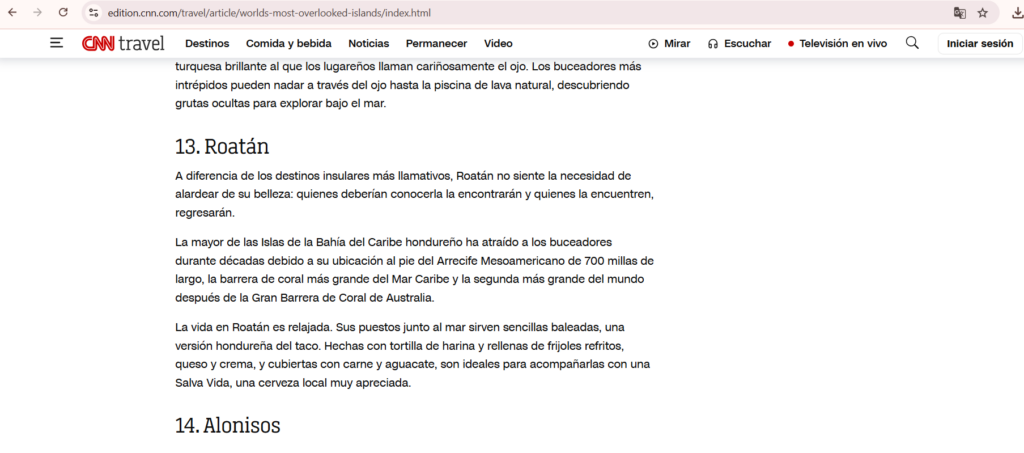Screen dimensions: 1024x453
Task: Click the CNN travel logo
Action: (123, 43)
